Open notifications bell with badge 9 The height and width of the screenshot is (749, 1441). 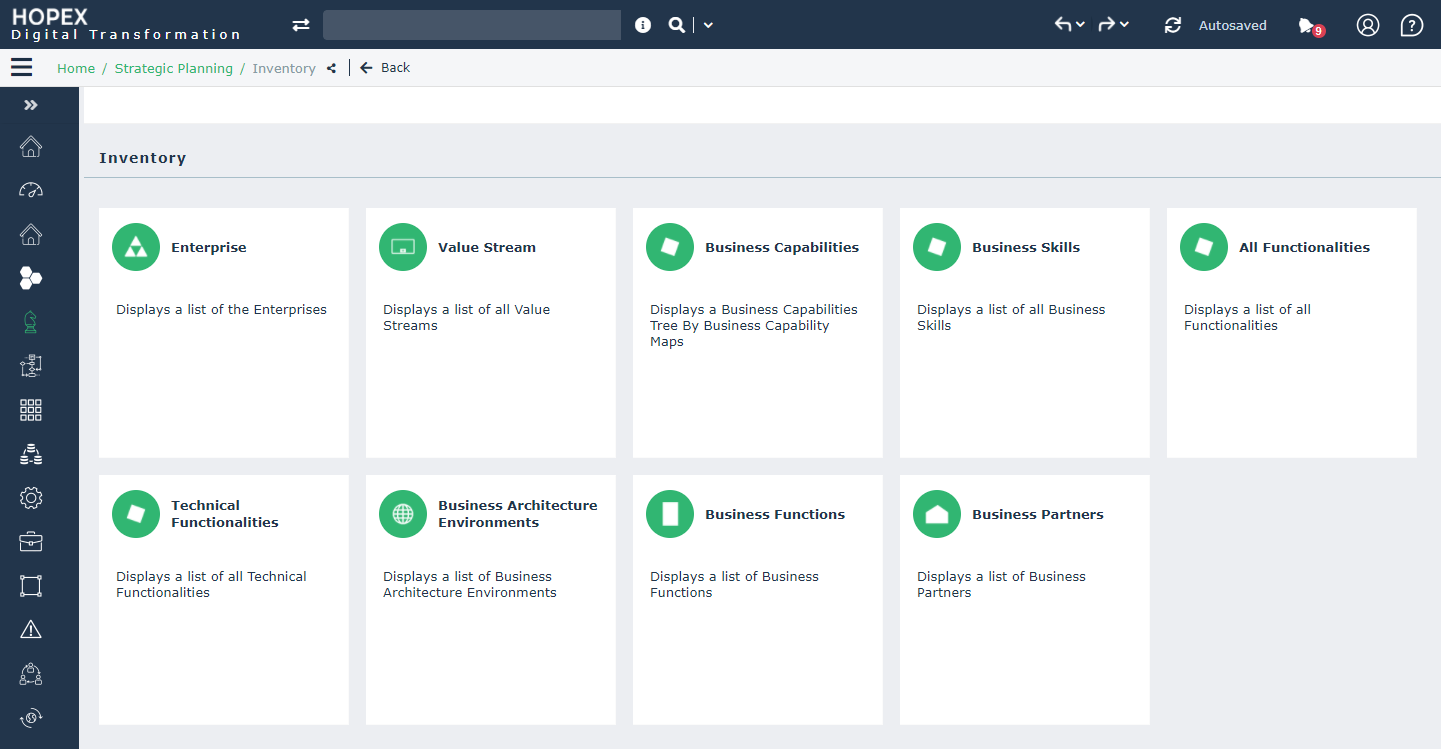click(x=1308, y=26)
